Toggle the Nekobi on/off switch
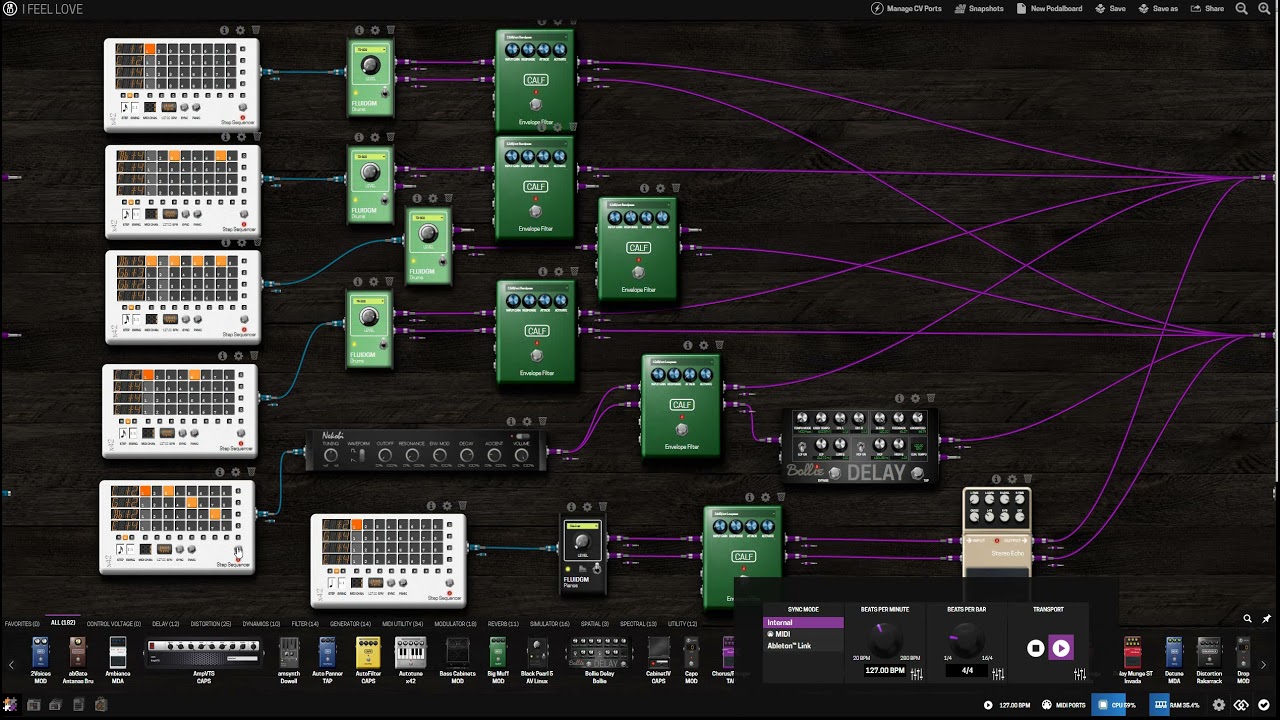The width and height of the screenshot is (1280, 720). click(521, 436)
